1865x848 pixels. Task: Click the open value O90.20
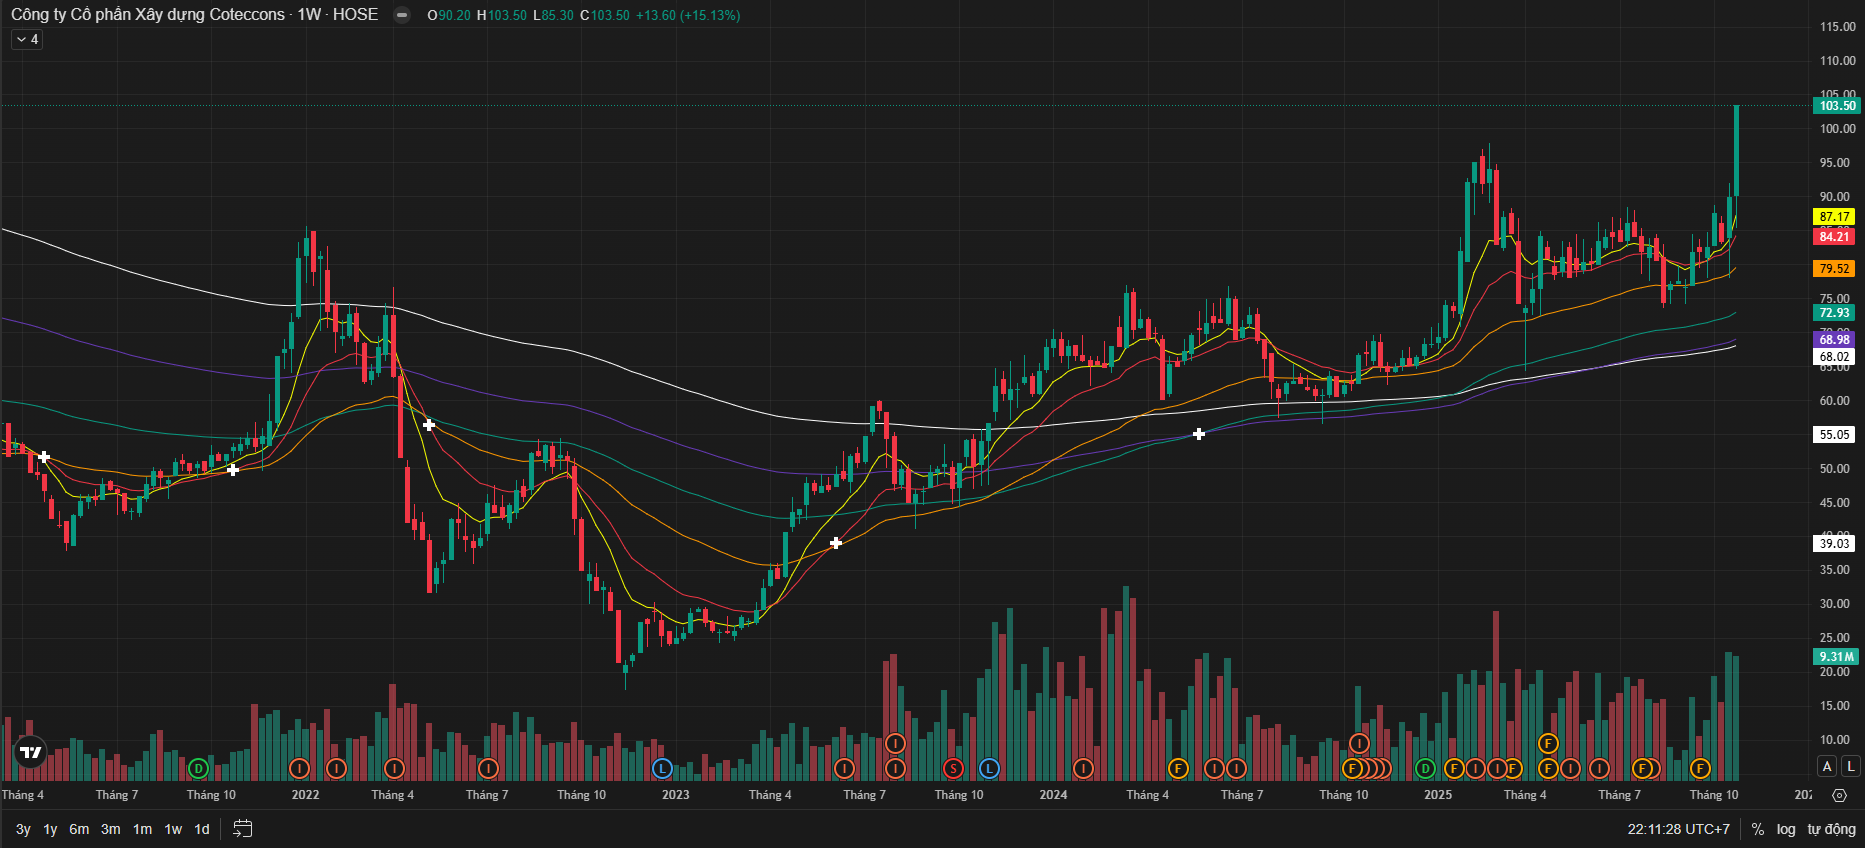click(449, 15)
